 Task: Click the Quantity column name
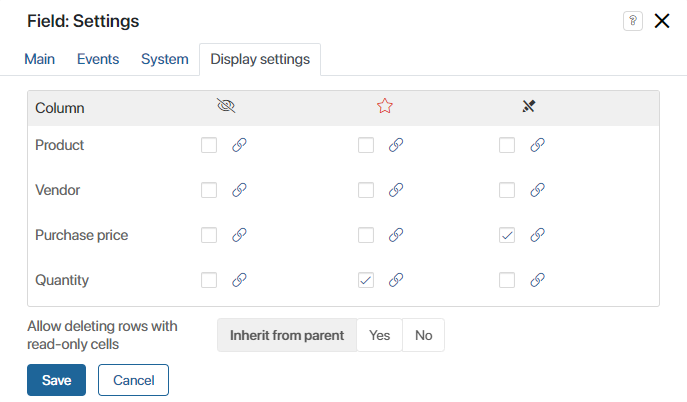pyautogui.click(x=62, y=280)
